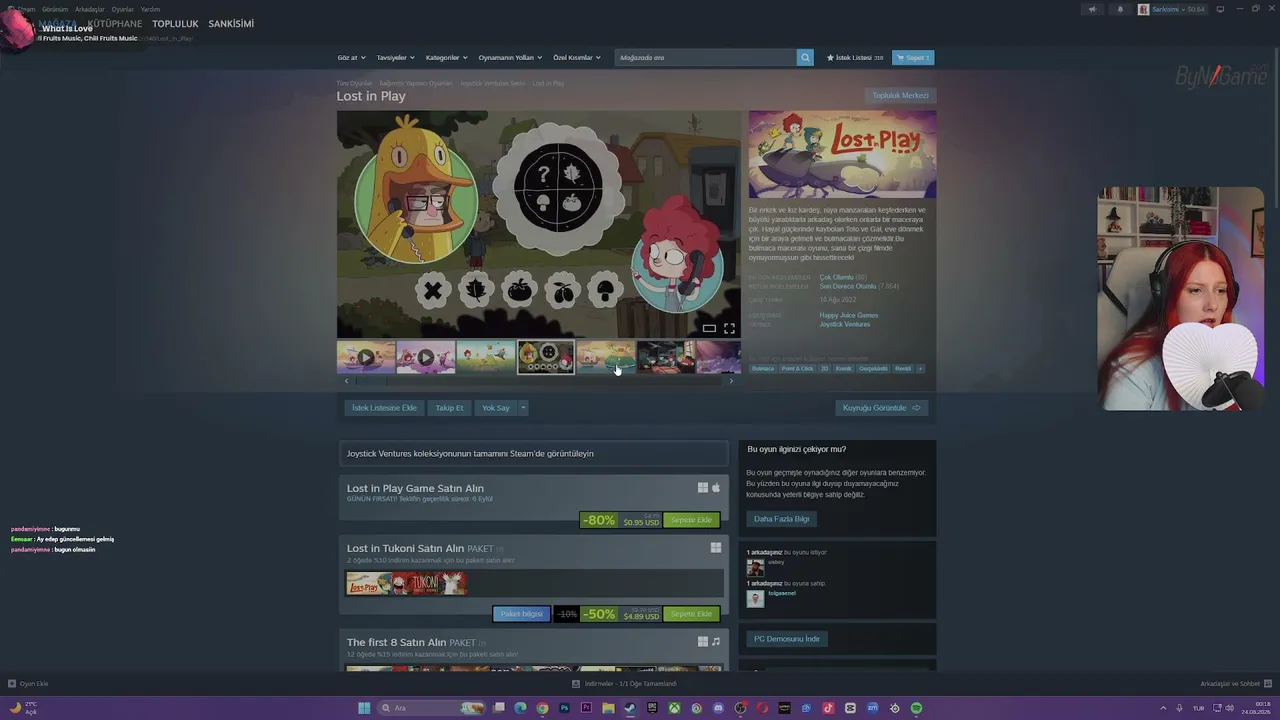Screen dimensions: 1280x720
Task: Click the Steam announcements megaphone icon
Action: [x=1092, y=9]
